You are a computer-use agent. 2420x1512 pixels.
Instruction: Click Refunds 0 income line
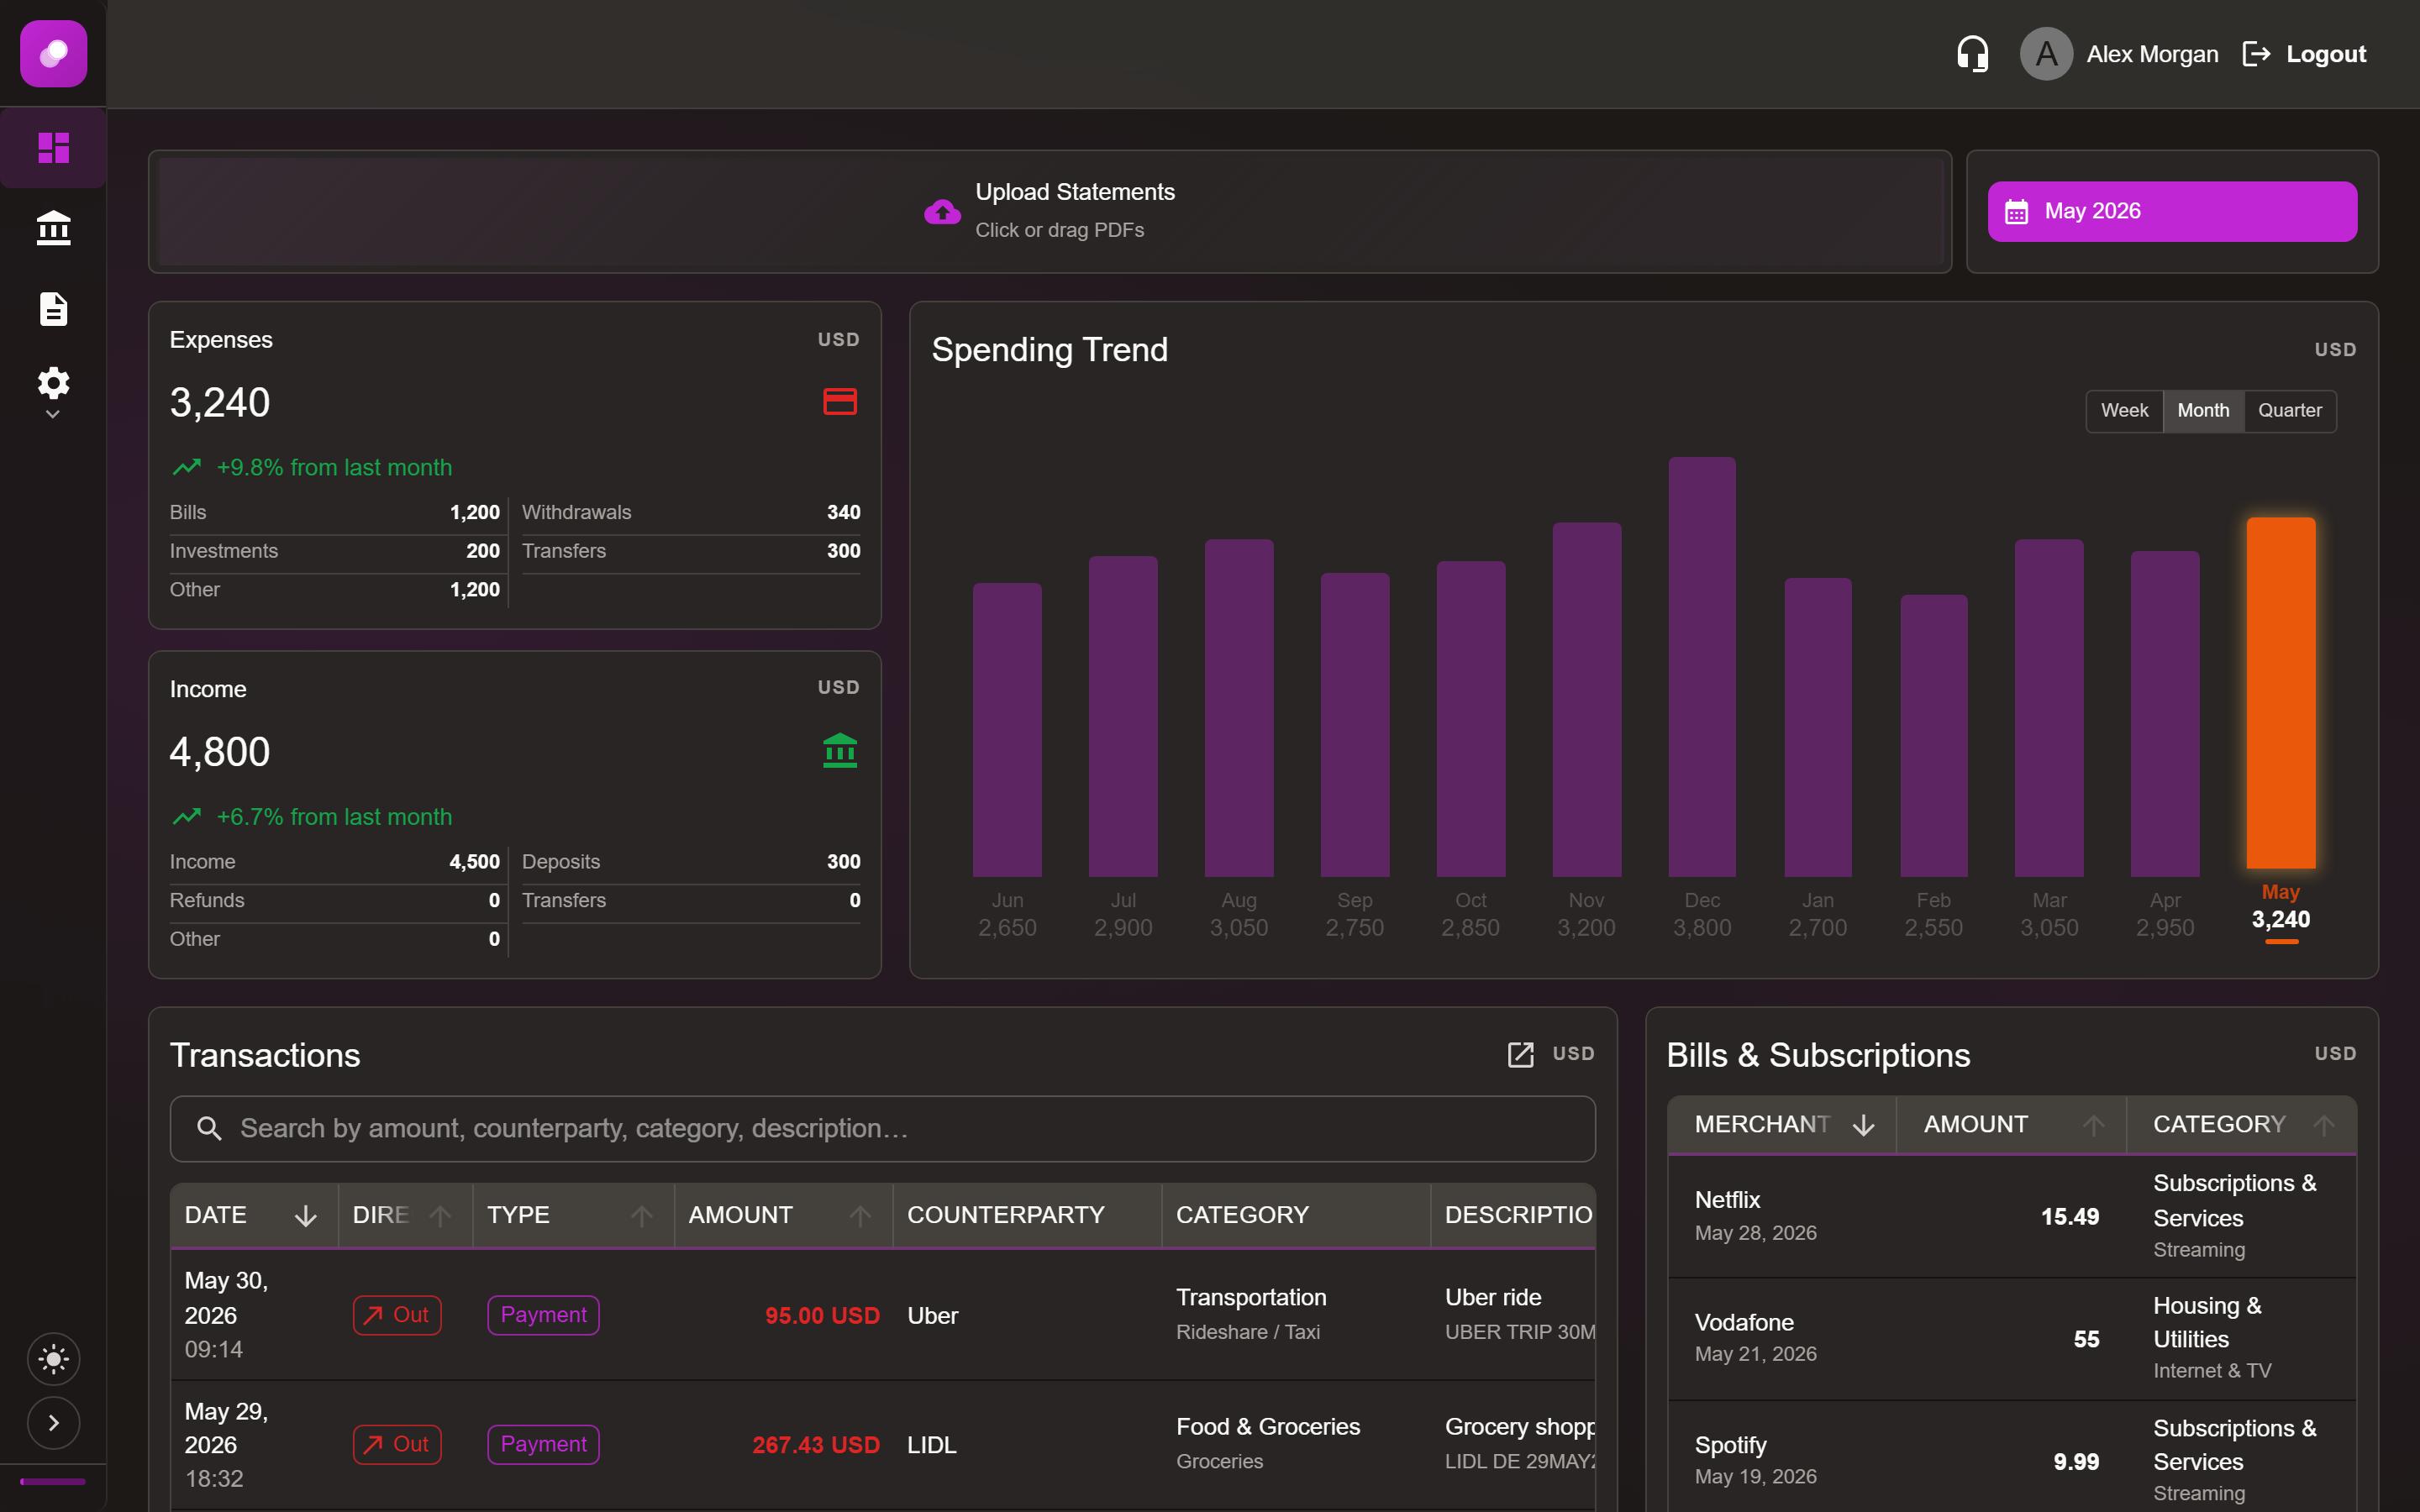(334, 900)
